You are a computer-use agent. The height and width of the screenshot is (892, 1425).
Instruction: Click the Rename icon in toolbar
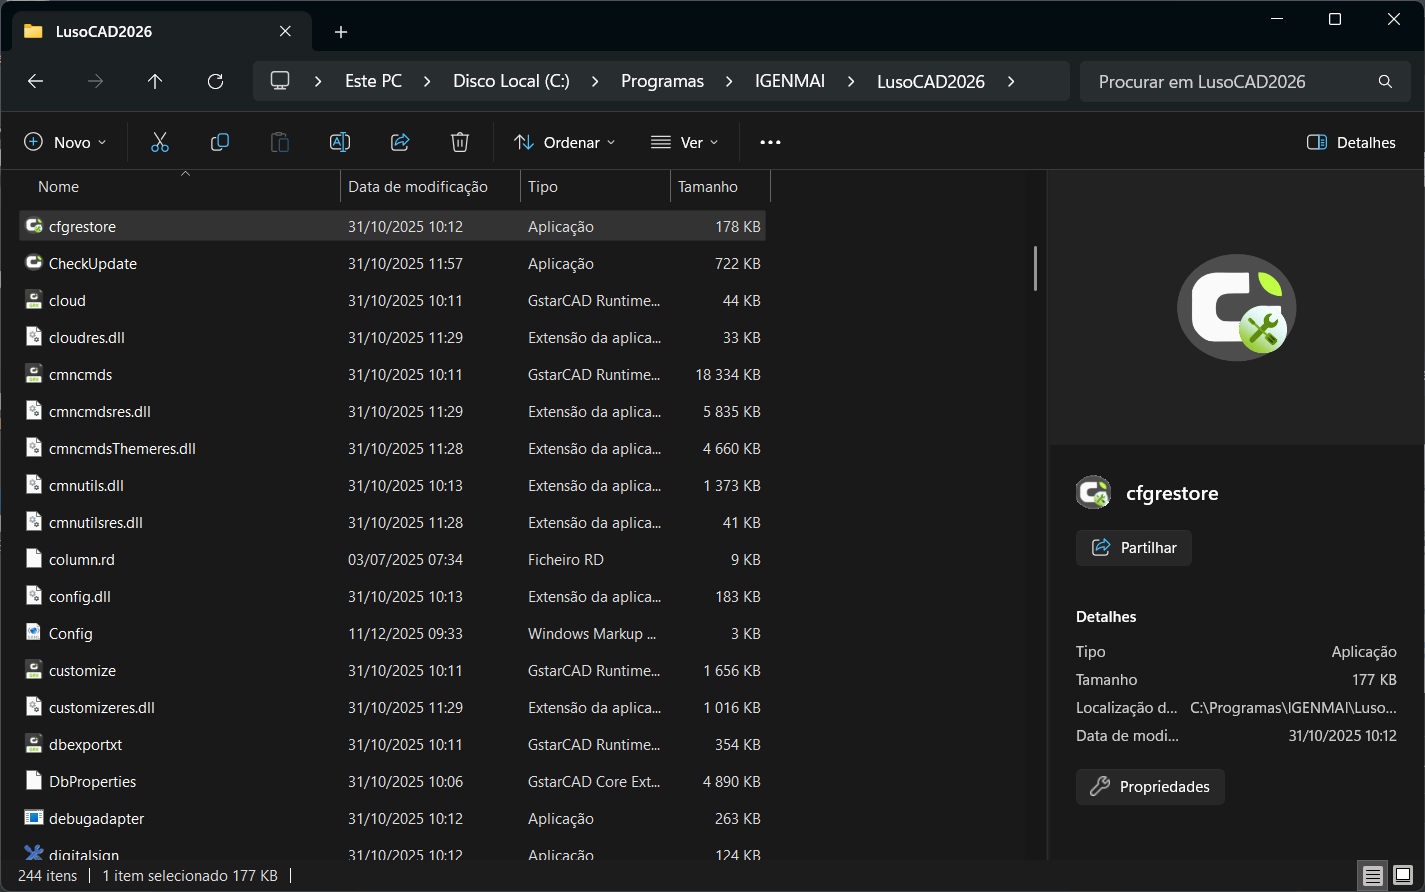(340, 142)
